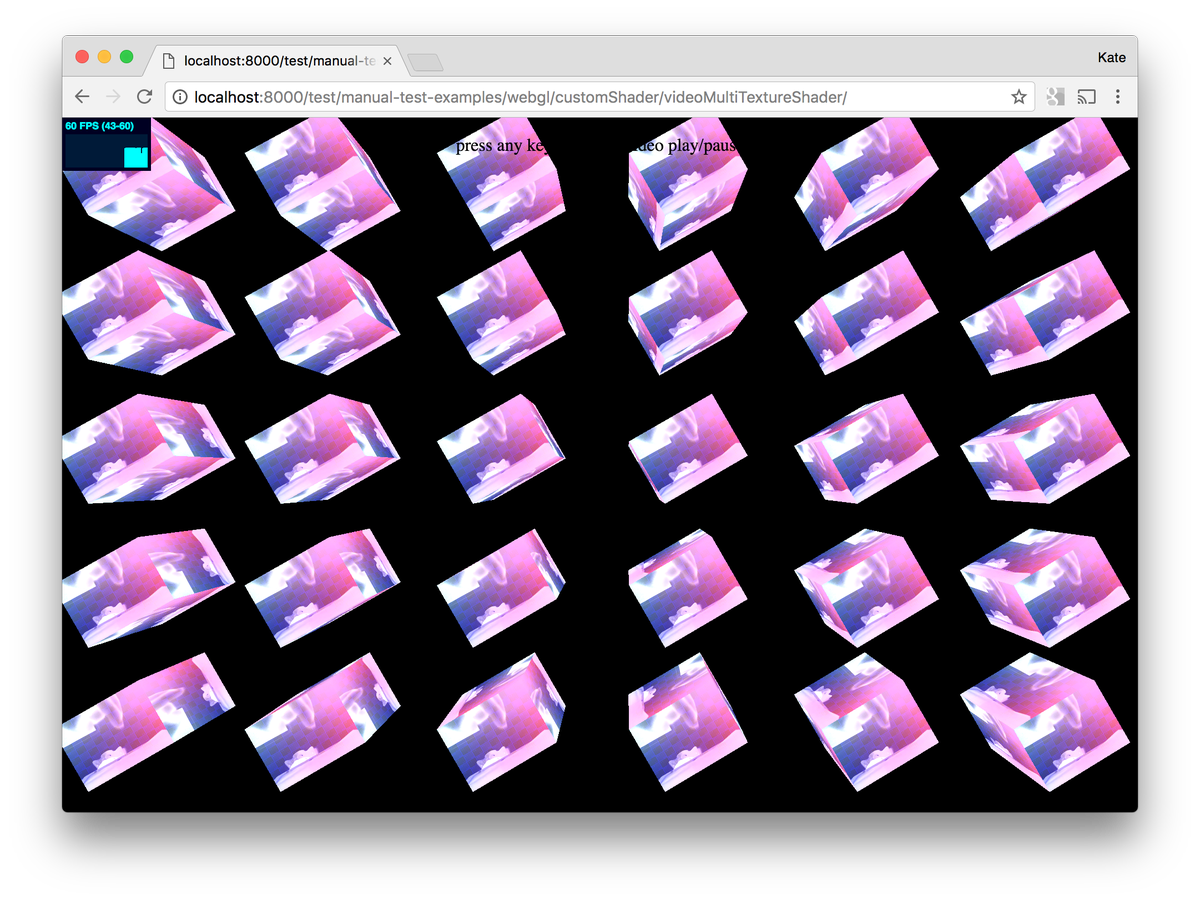Bookmark this page with the star
The width and height of the screenshot is (1200, 901).
(1018, 96)
